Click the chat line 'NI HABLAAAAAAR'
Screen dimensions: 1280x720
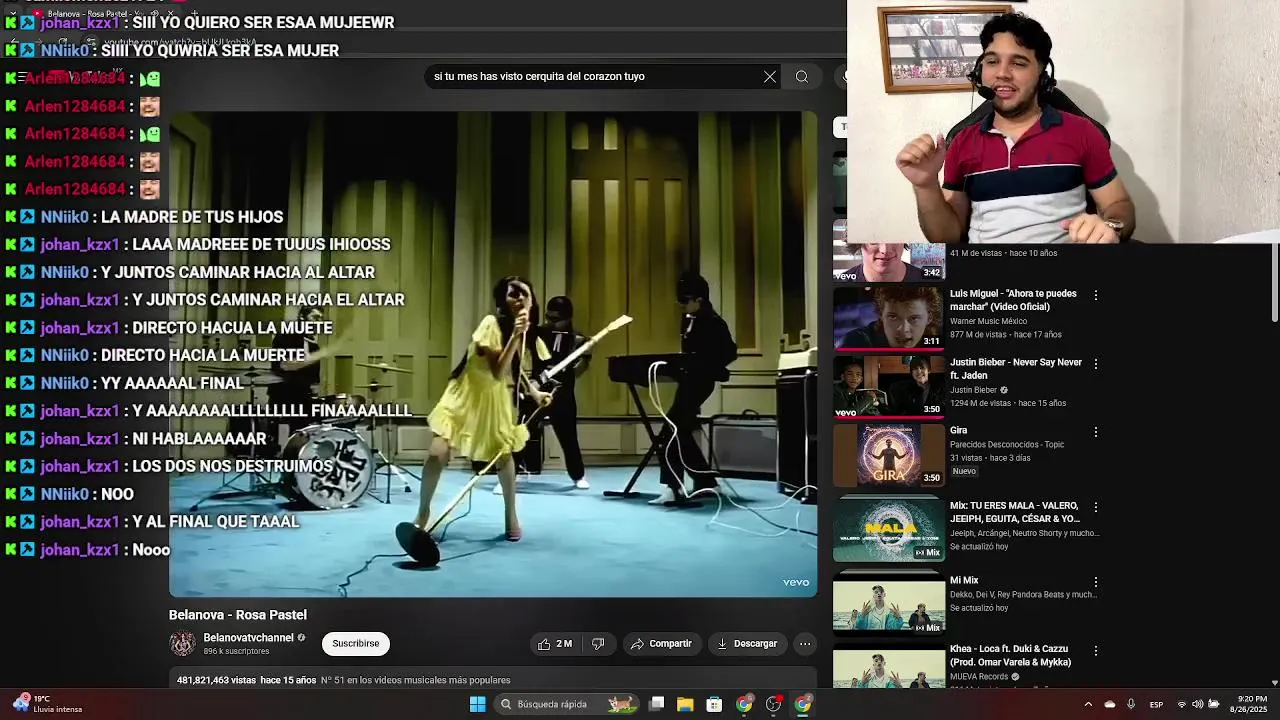tap(199, 439)
